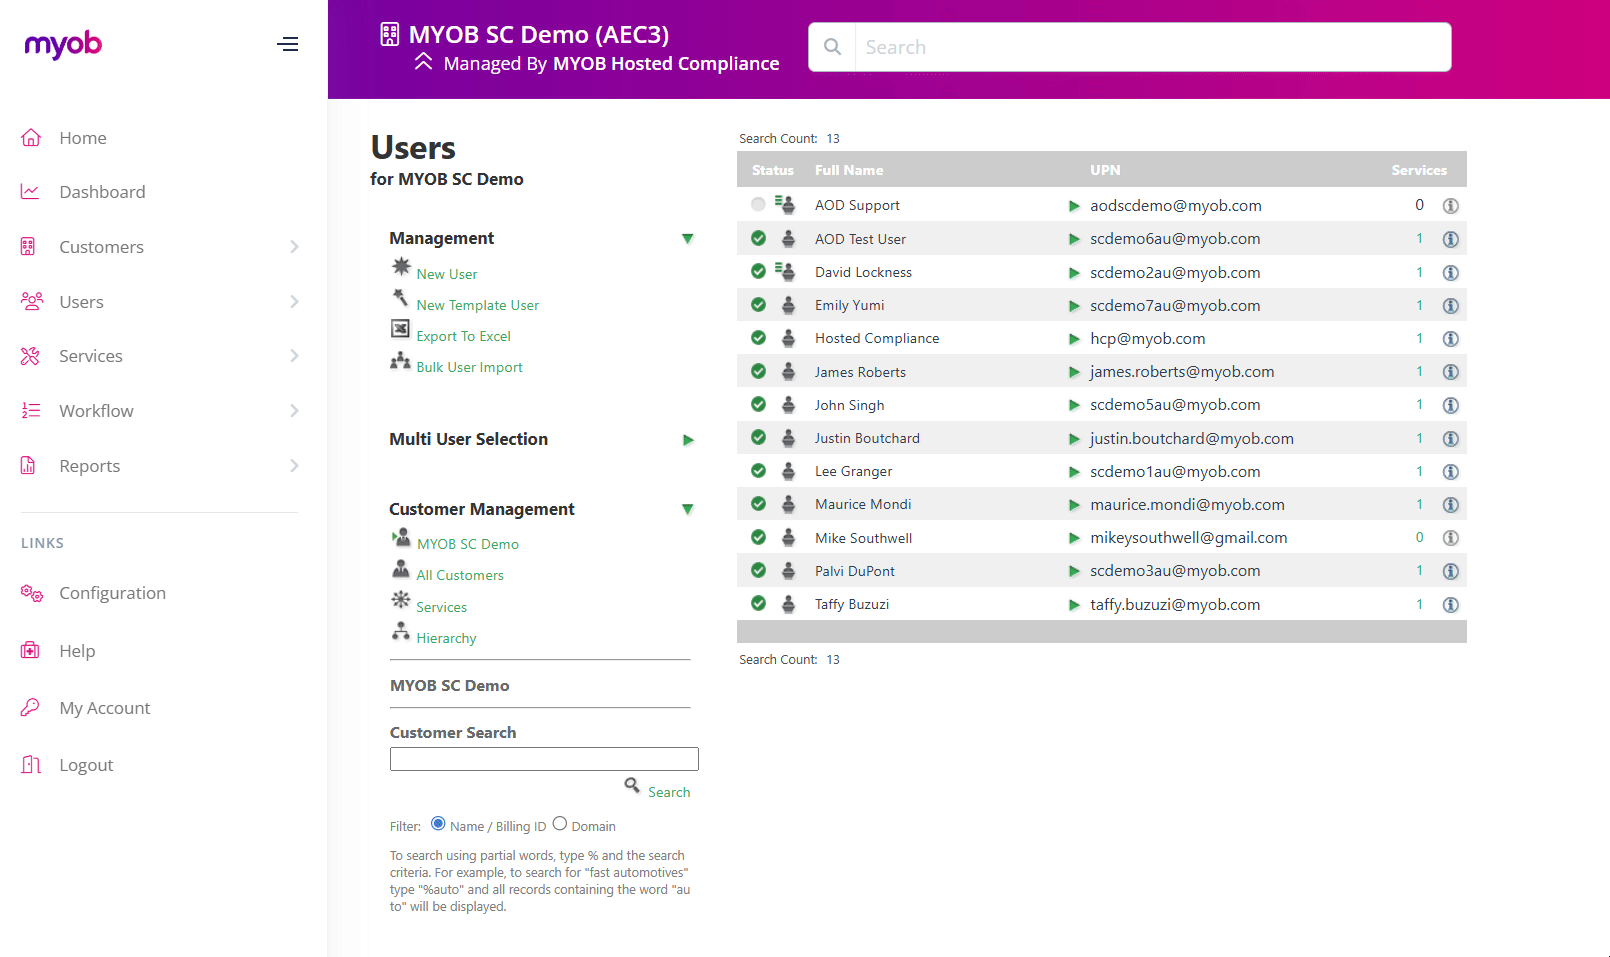Click the building icon beside MYOB SC Demo (AEC3)
This screenshot has width=1610, height=957.
click(390, 34)
